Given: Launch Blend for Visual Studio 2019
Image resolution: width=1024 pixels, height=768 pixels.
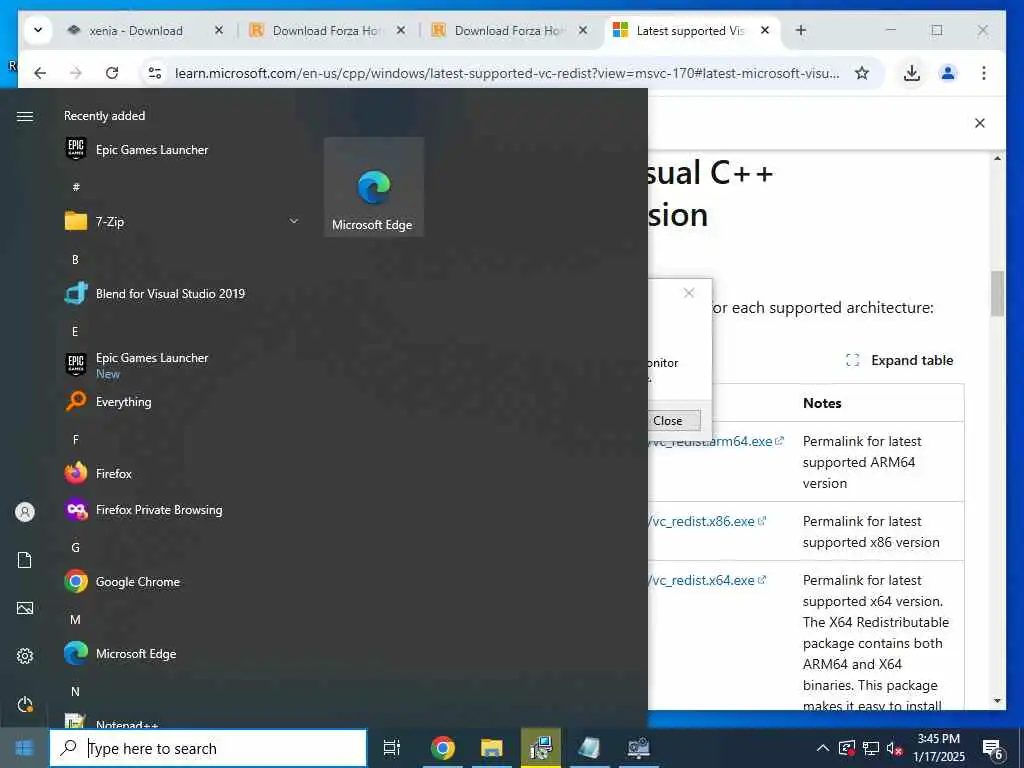Looking at the screenshot, I should 155,294.
